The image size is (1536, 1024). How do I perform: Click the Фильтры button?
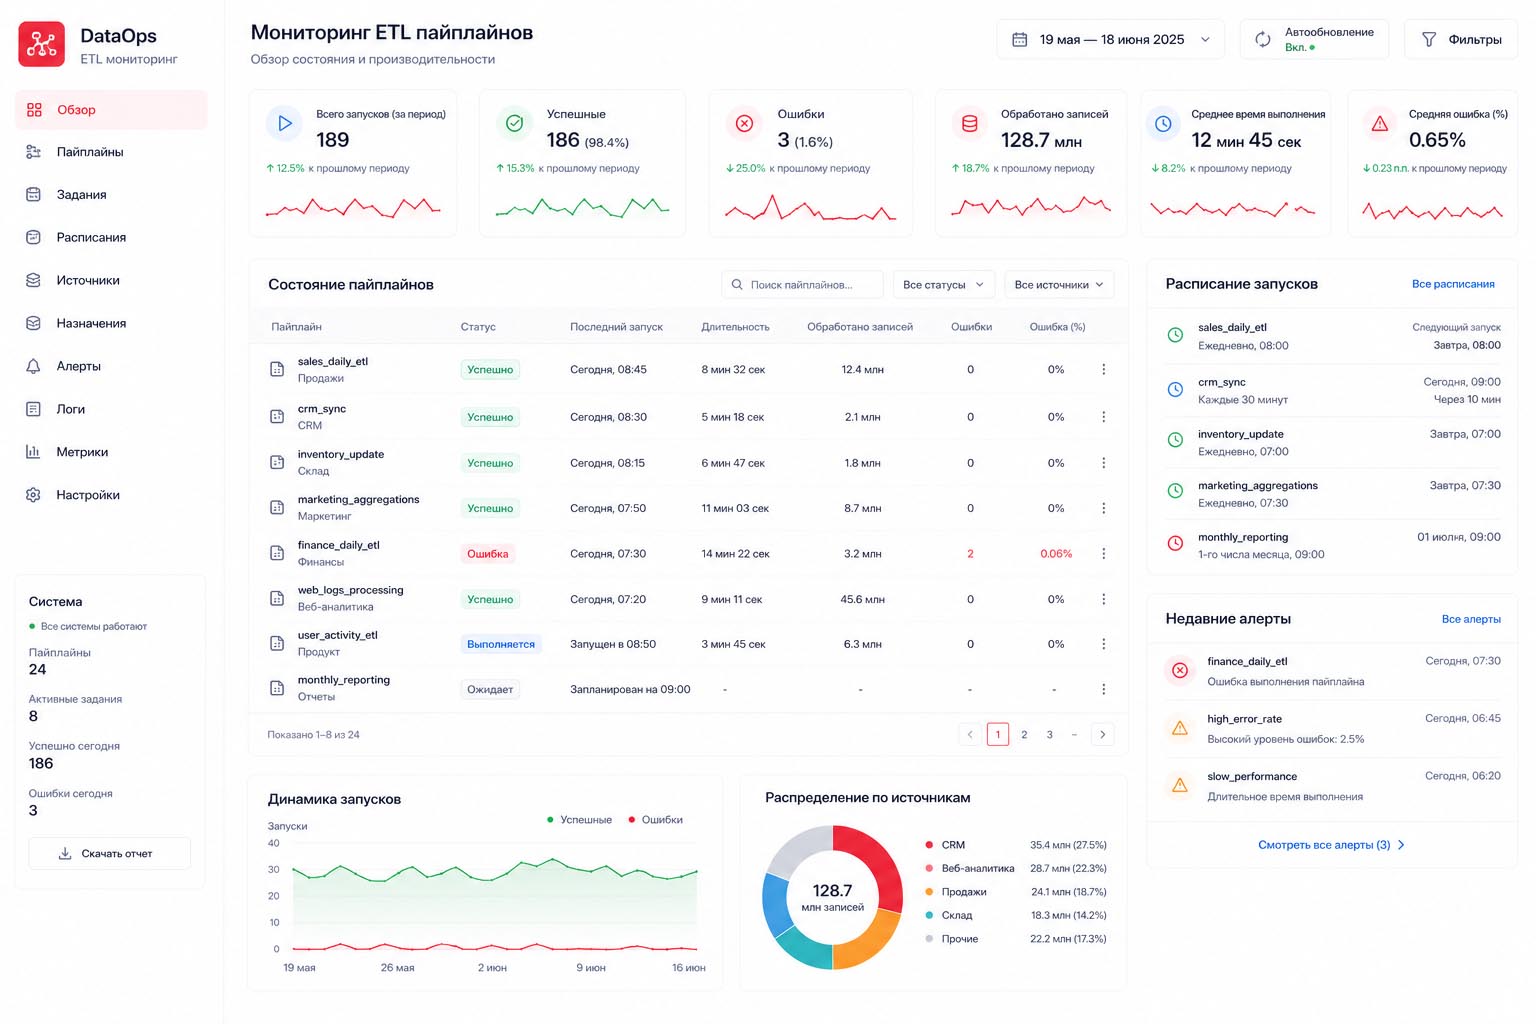pyautogui.click(x=1461, y=39)
